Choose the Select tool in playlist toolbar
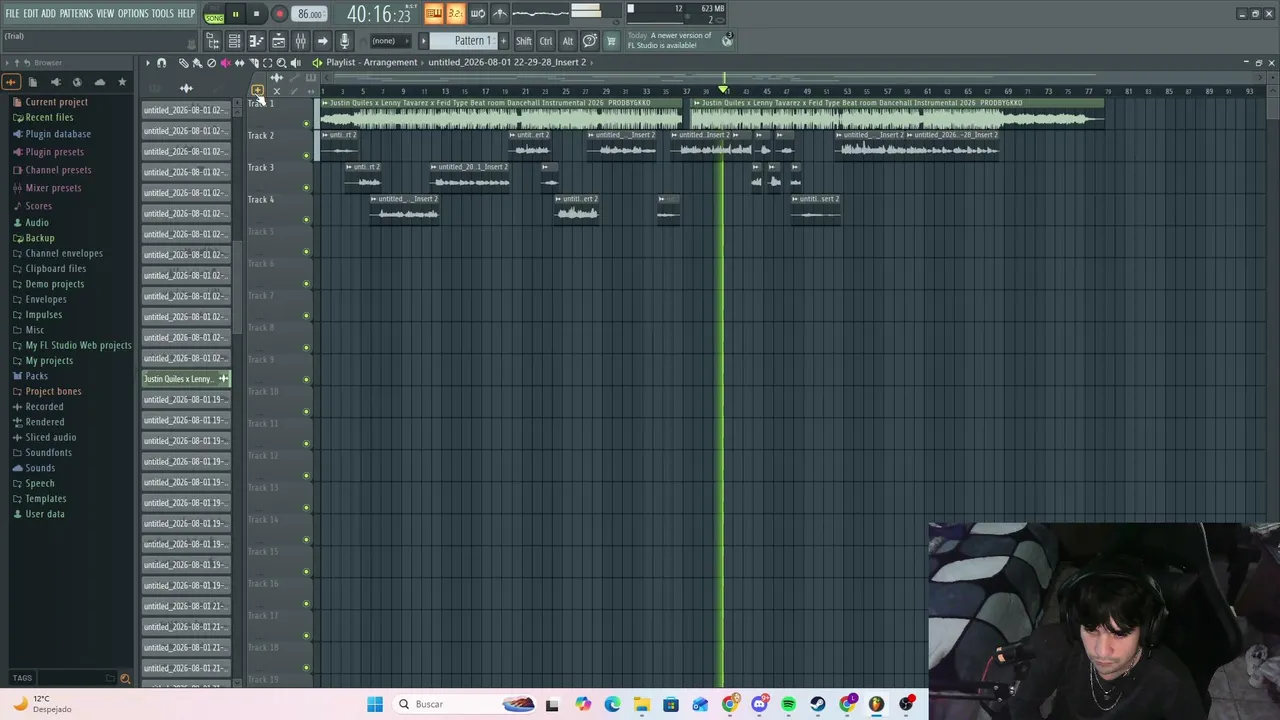1280x720 pixels. (x=267, y=63)
